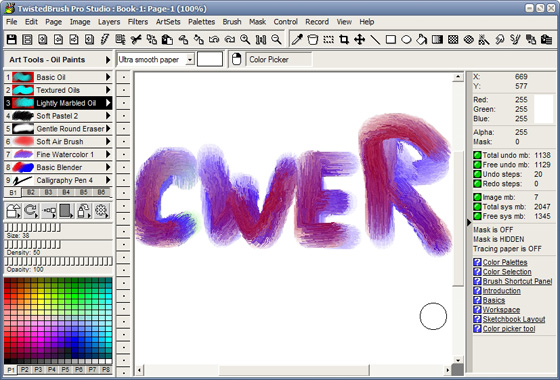Viewport: 560px width, 380px height.
Task: Toggle the dot button beside Soft Pastel 2
Action: (124, 116)
